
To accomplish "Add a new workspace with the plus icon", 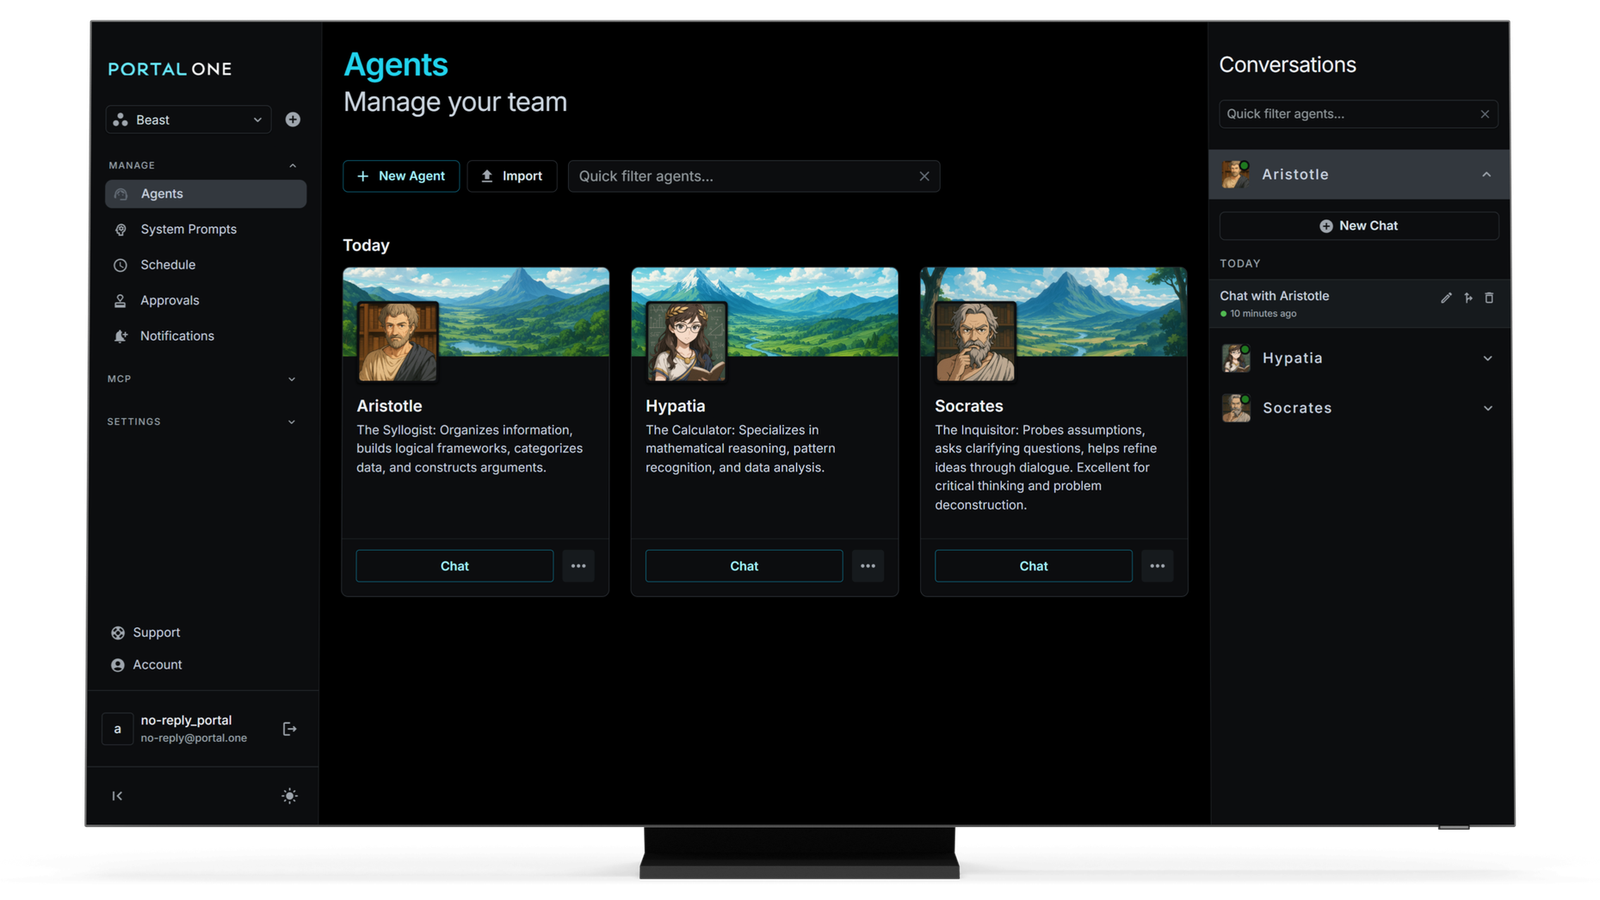I will pos(292,119).
